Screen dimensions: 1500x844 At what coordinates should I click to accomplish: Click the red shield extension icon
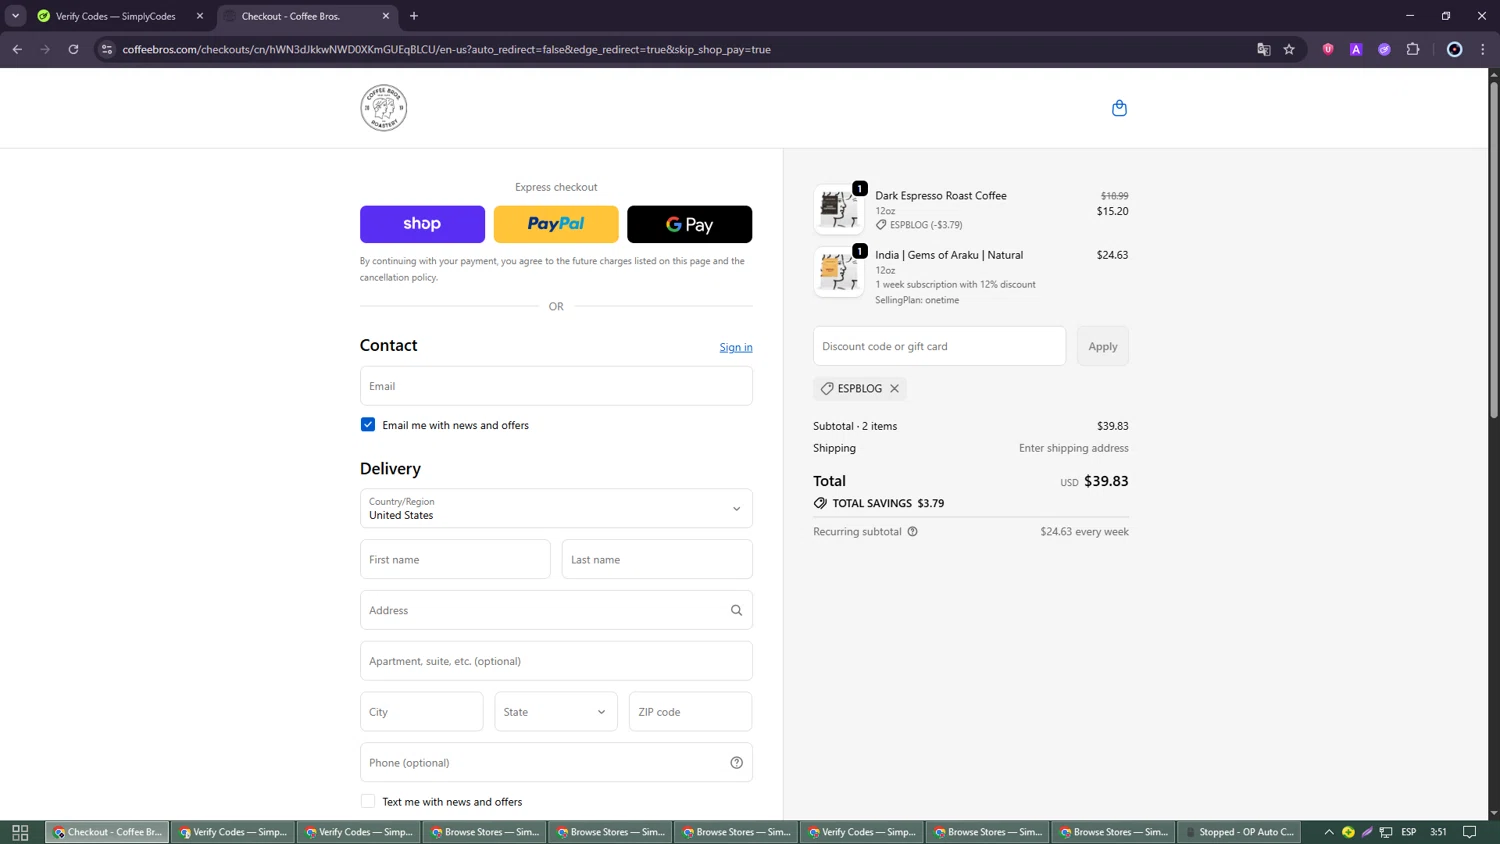tap(1328, 49)
